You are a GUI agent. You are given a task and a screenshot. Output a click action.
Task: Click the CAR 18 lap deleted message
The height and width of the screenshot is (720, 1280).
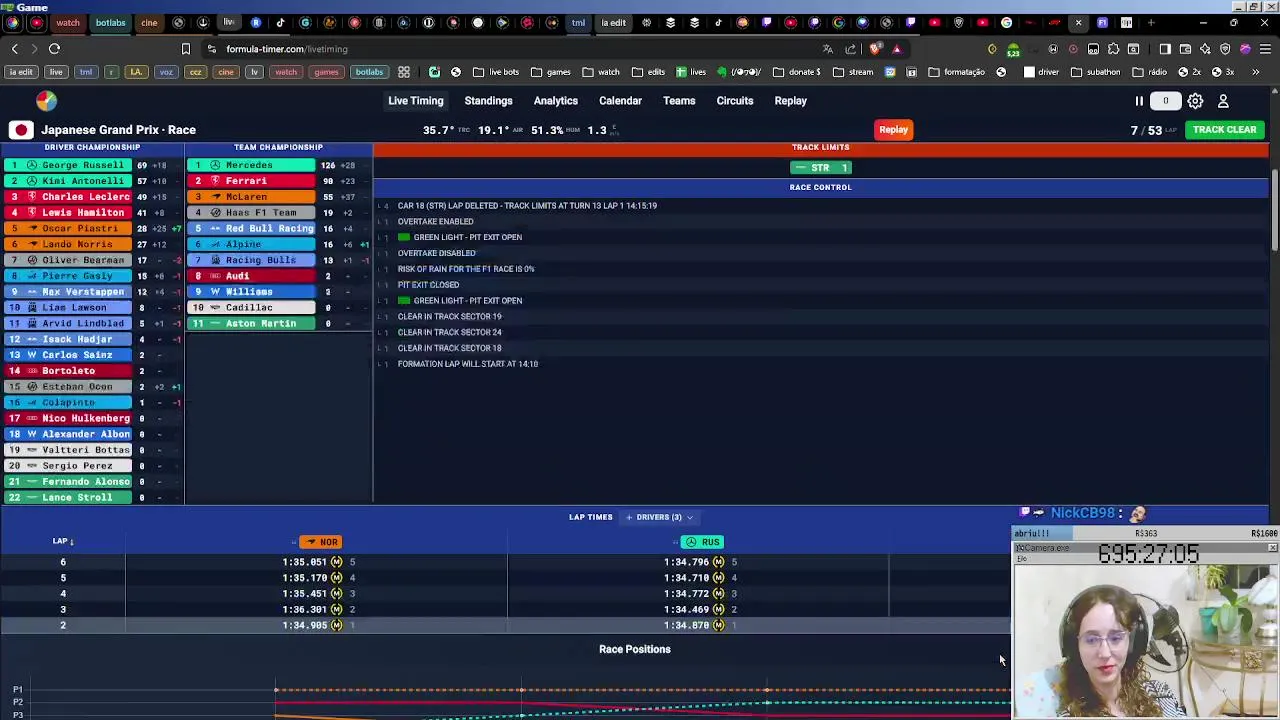[527, 206]
